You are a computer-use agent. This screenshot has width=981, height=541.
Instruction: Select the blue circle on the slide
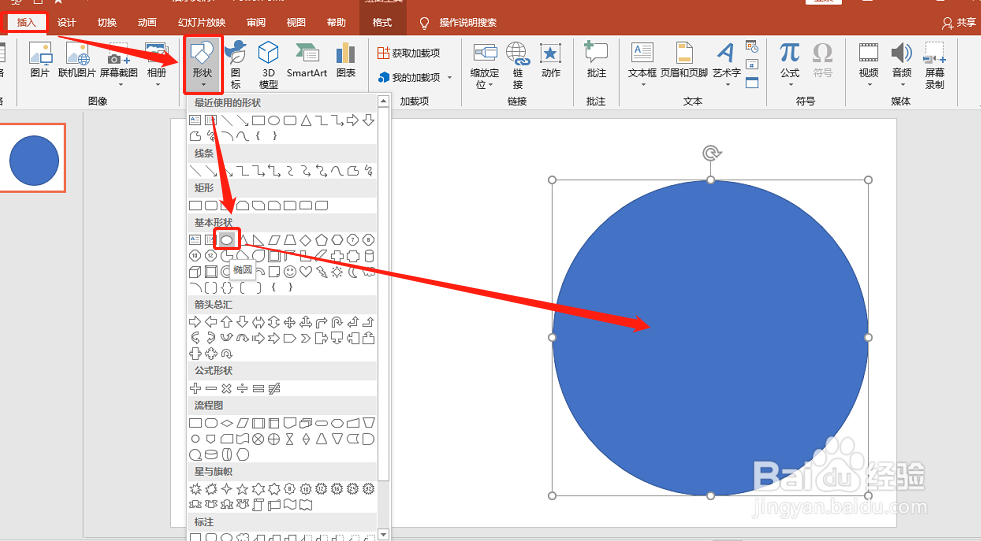coord(710,338)
